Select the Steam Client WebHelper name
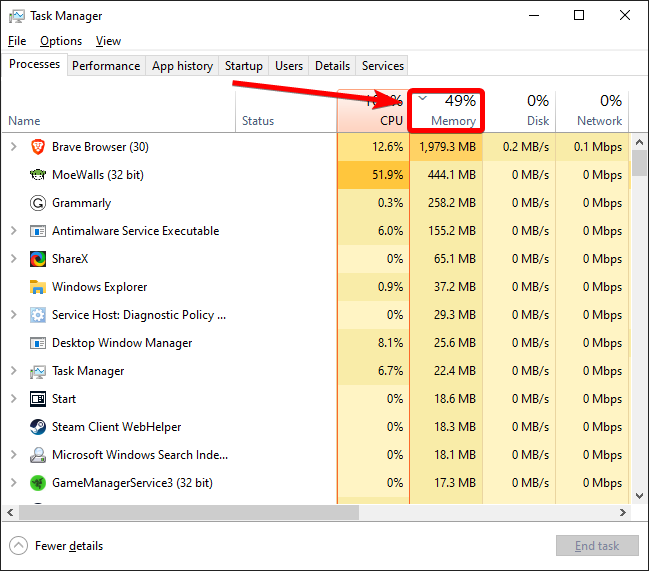This screenshot has height=571, width=649. pos(116,427)
